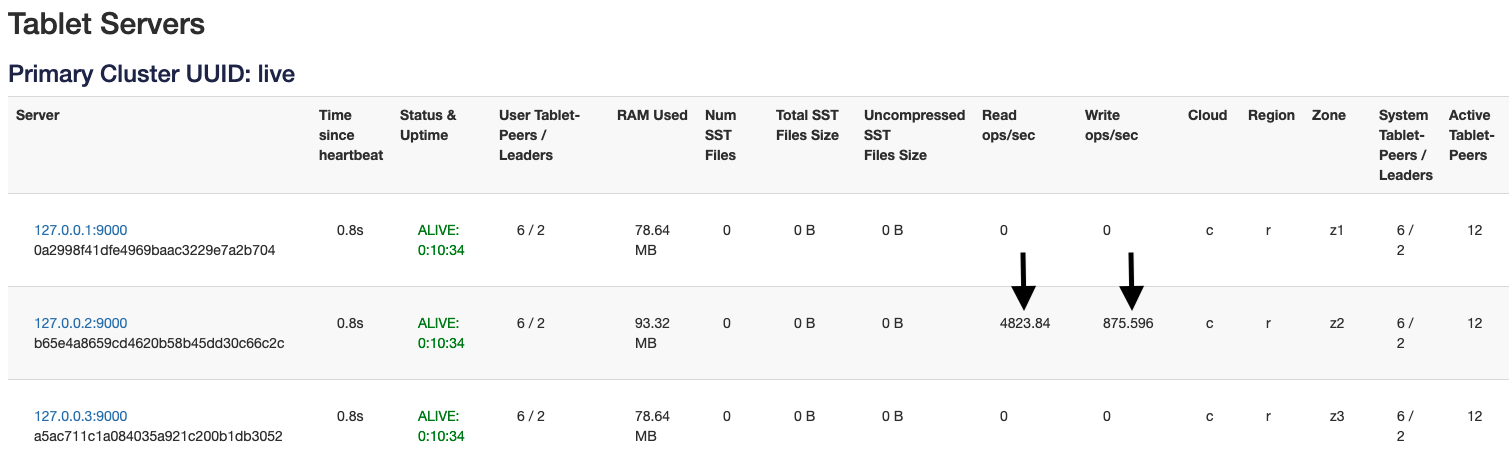Image resolution: width=1511 pixels, height=476 pixels.
Task: Select the 875.596 write ops value
Action: pyautogui.click(x=1127, y=323)
